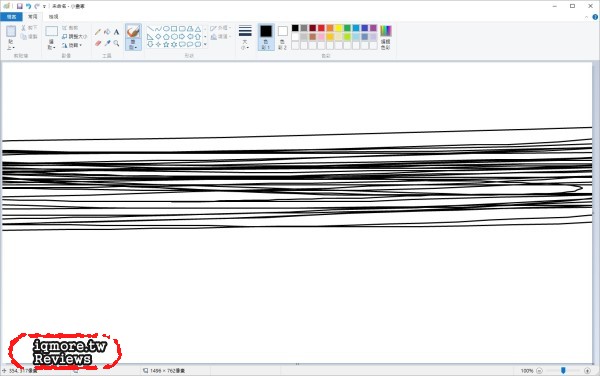The height and width of the screenshot is (376, 600).
Task: Choose the Five-point star shape
Action: (x=166, y=44)
